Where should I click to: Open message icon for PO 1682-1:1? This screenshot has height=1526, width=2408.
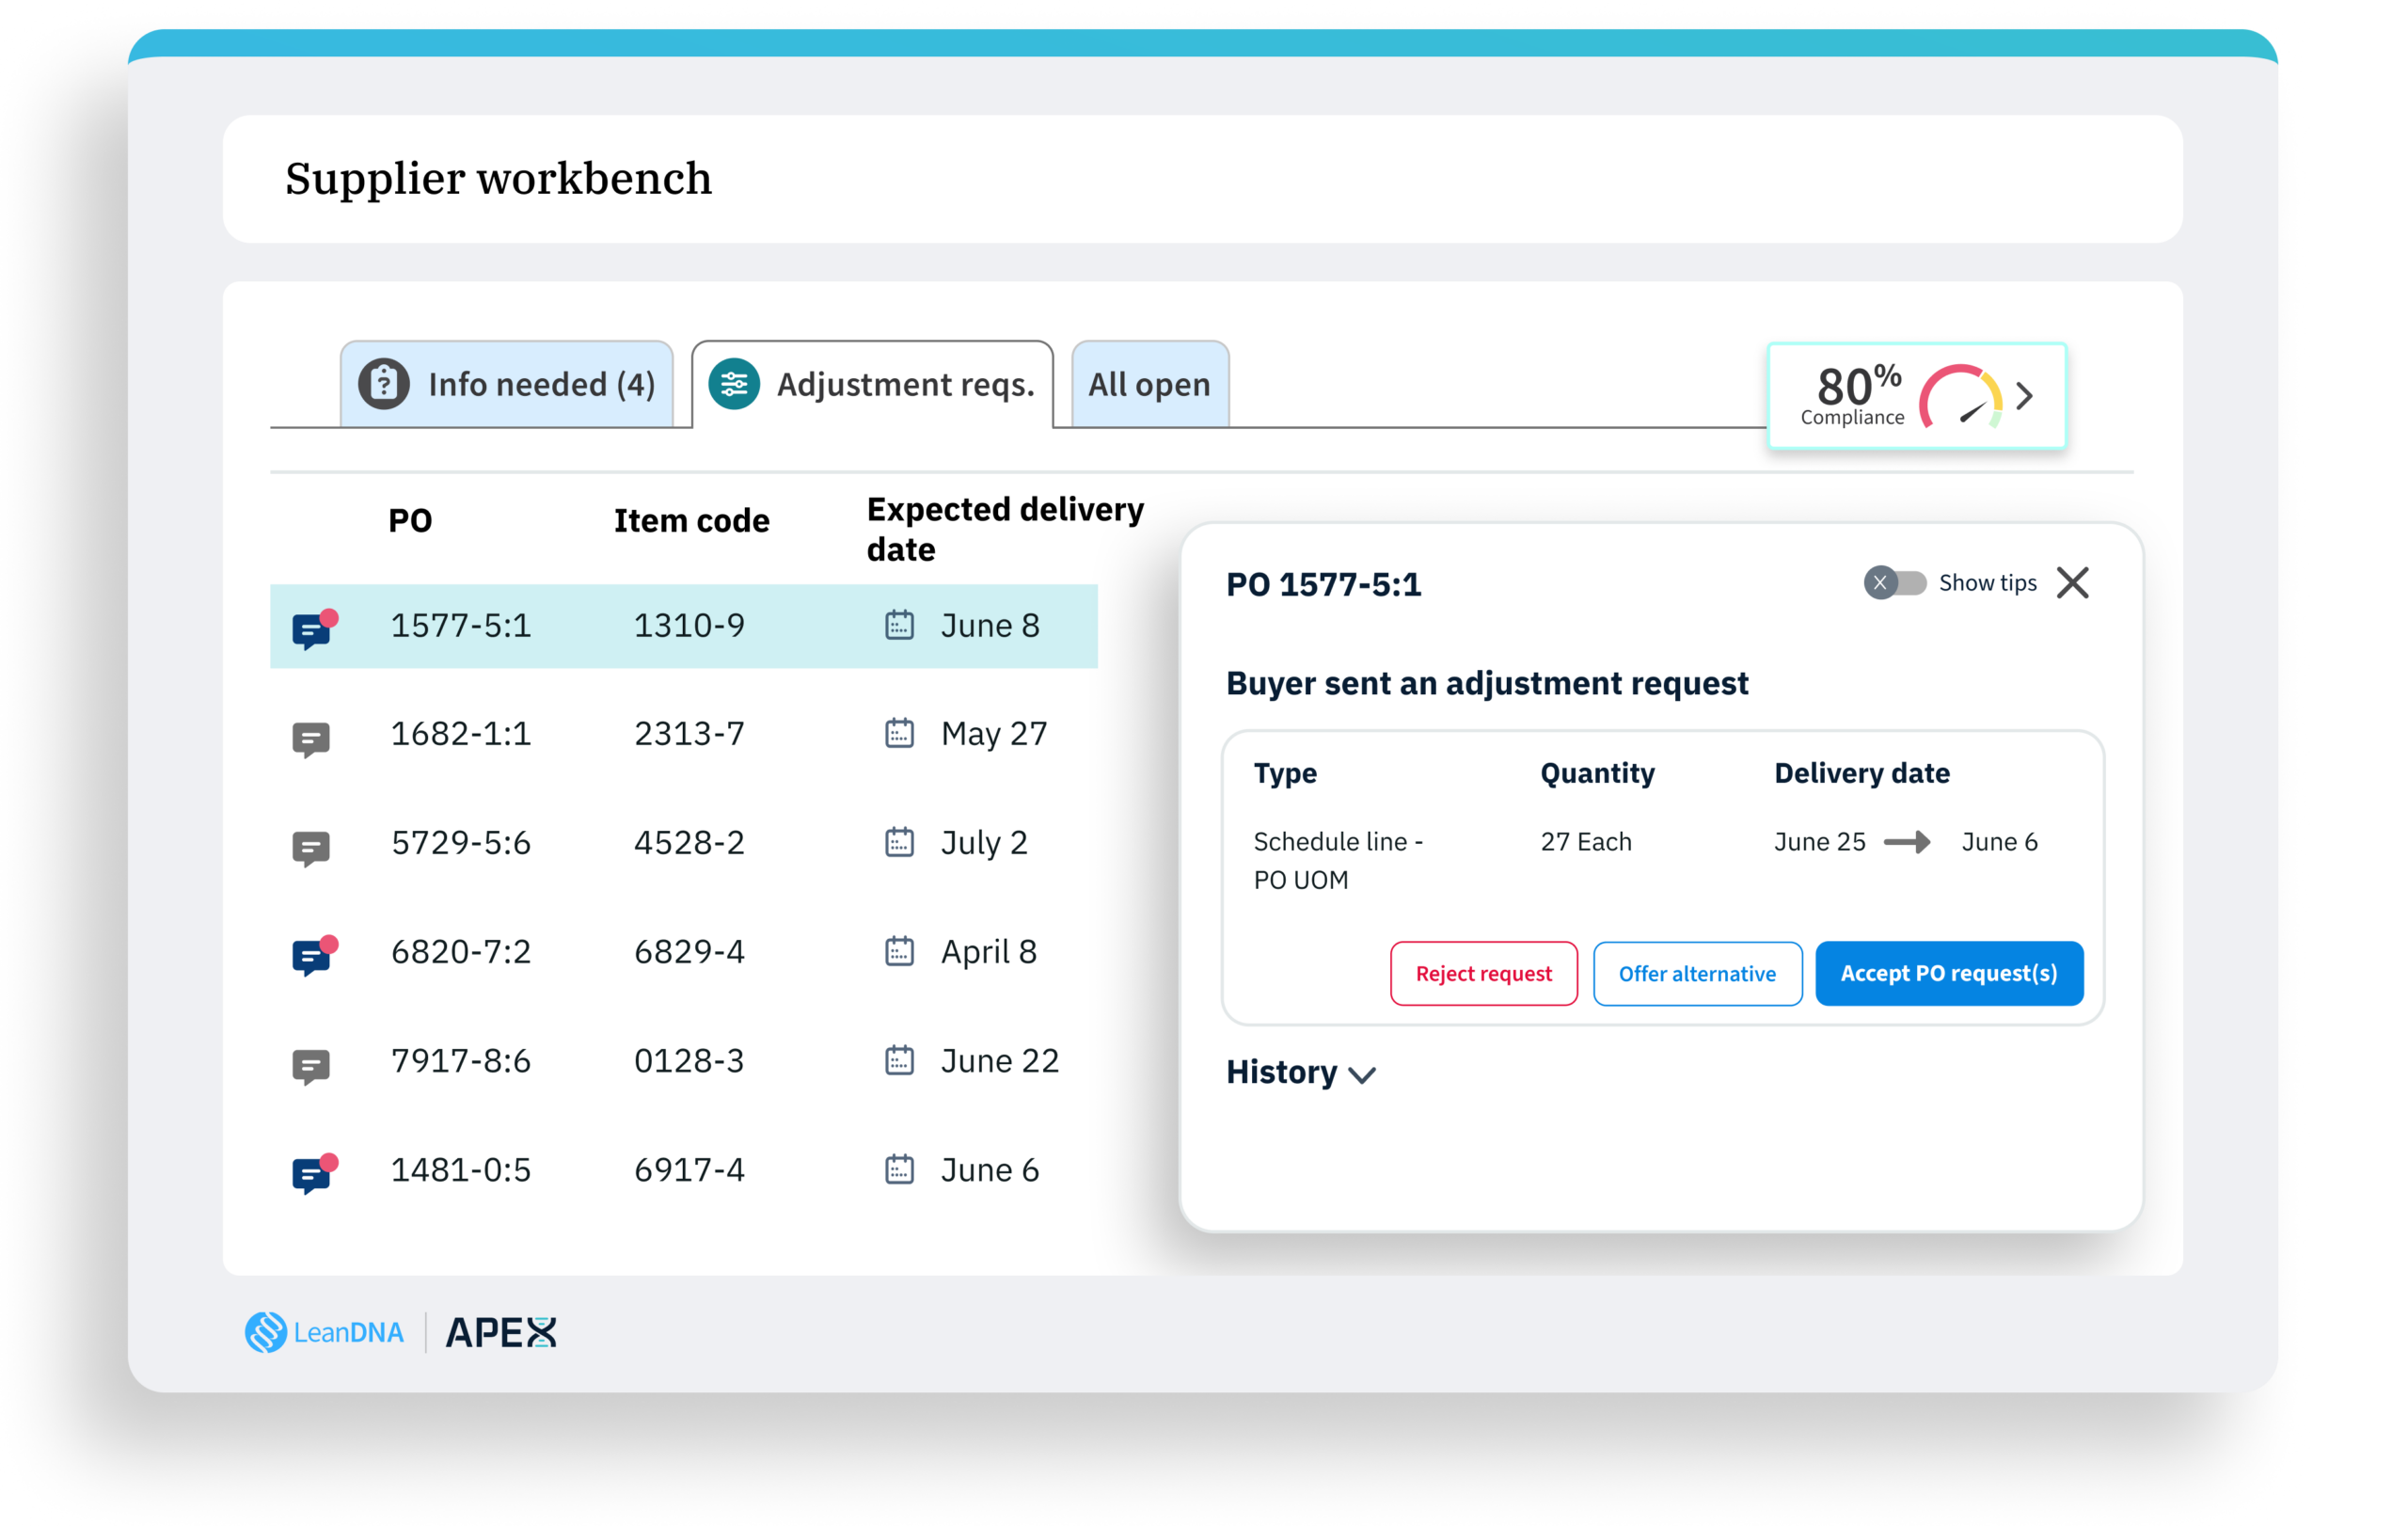click(x=311, y=739)
